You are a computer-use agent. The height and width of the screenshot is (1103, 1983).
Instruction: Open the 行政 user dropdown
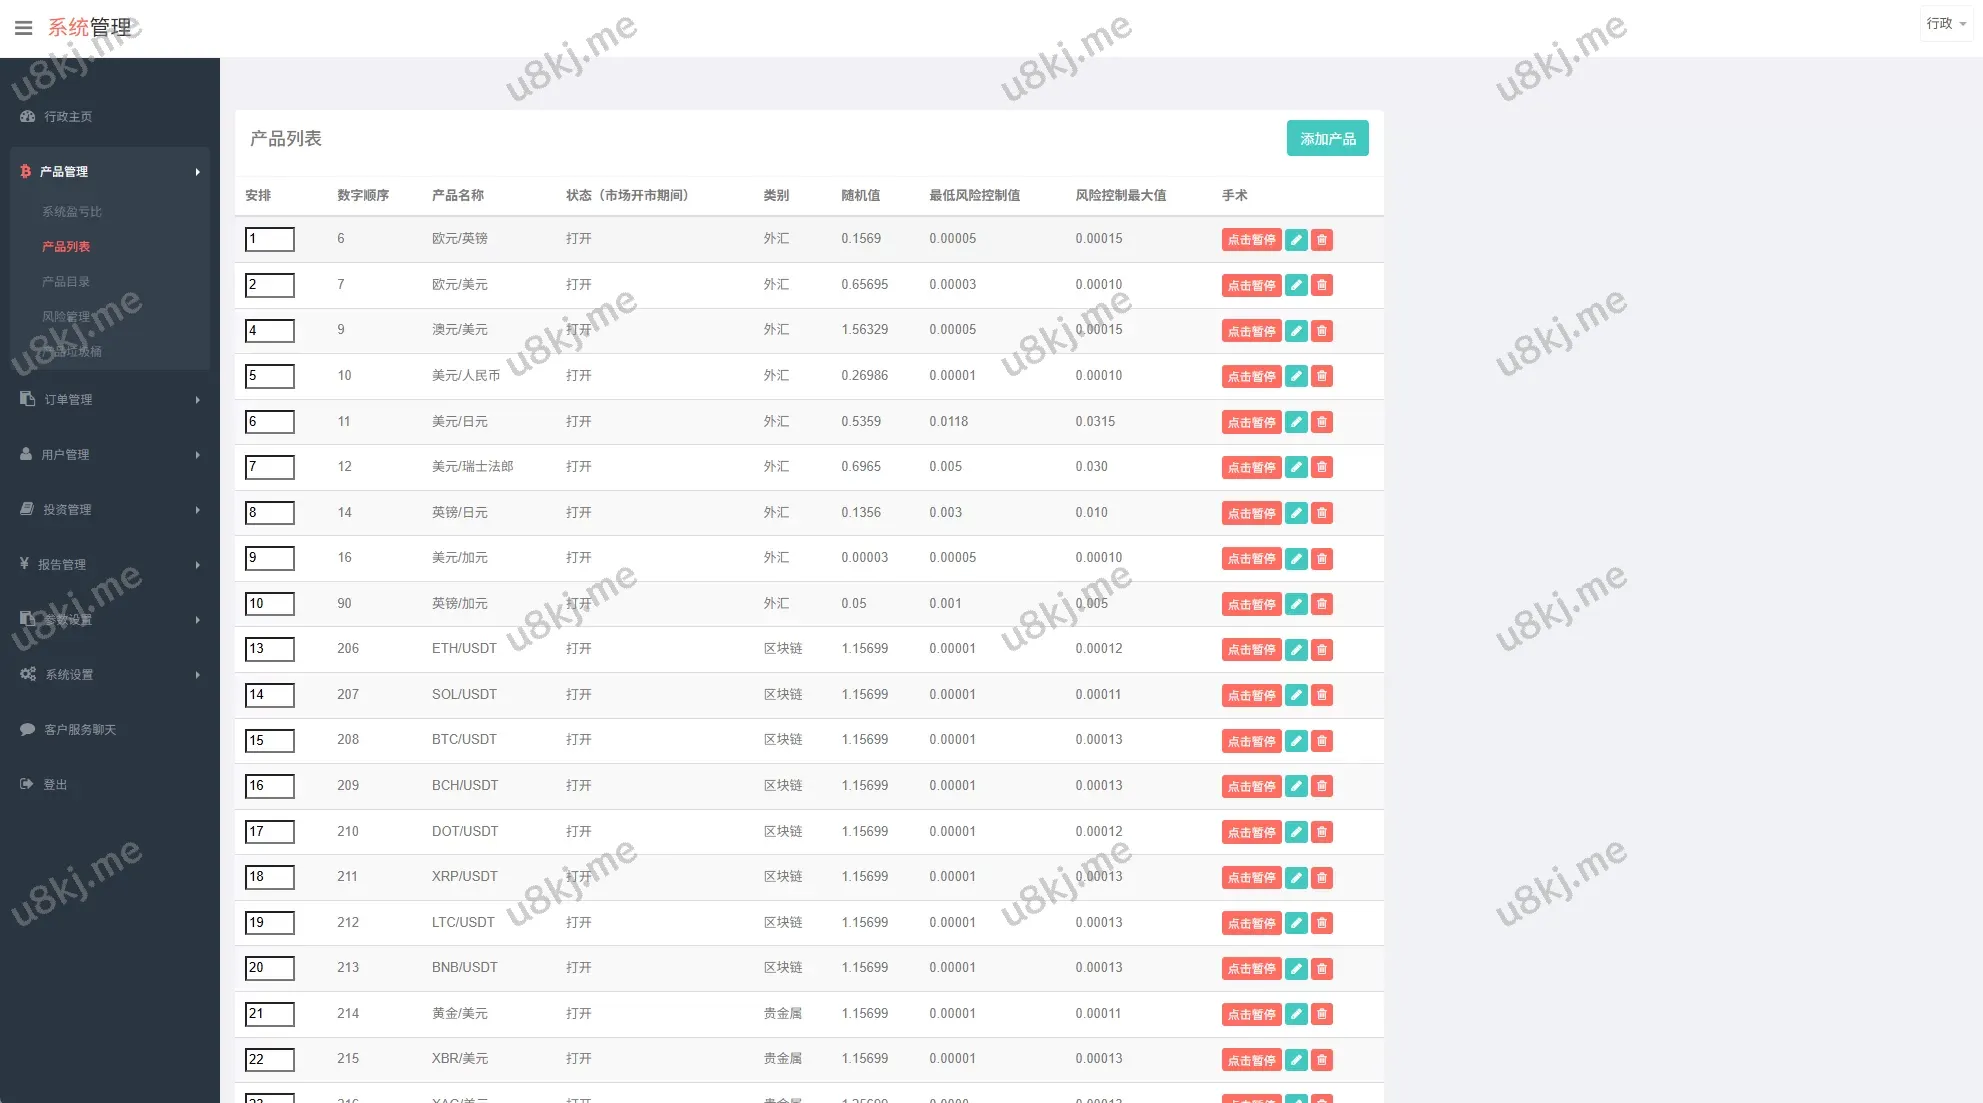1946,23
